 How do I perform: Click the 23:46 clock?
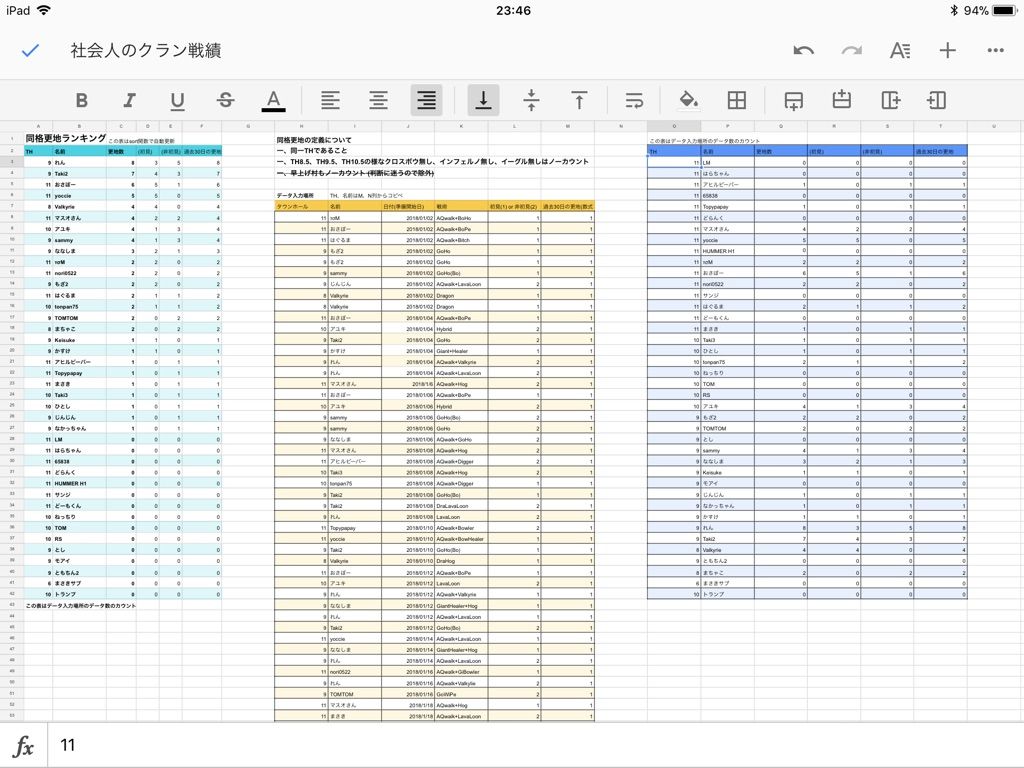pos(513,10)
